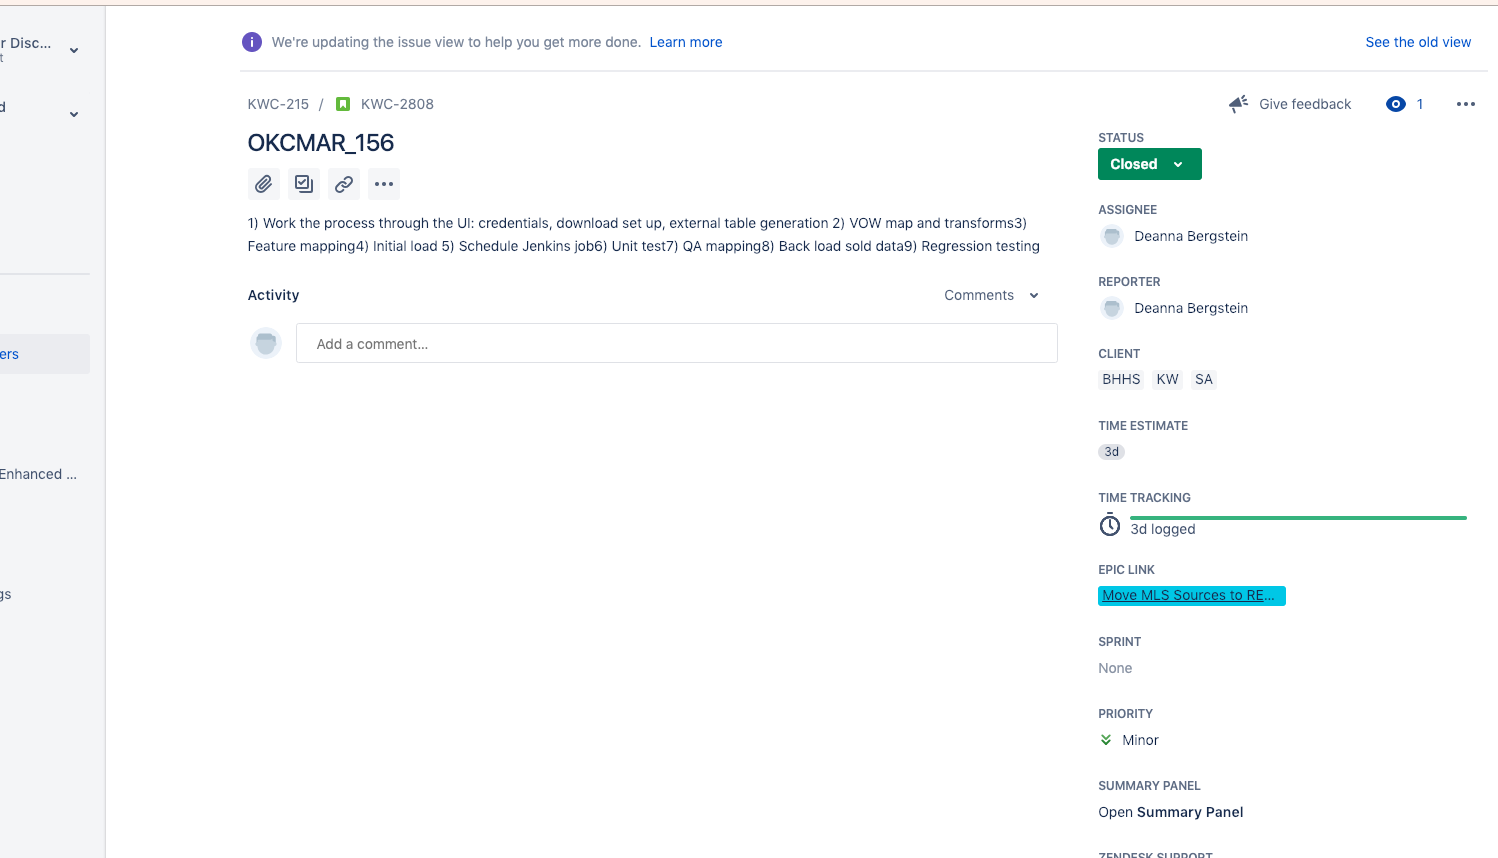1498x858 pixels.
Task: Select the BHHS client tag
Action: click(x=1121, y=379)
